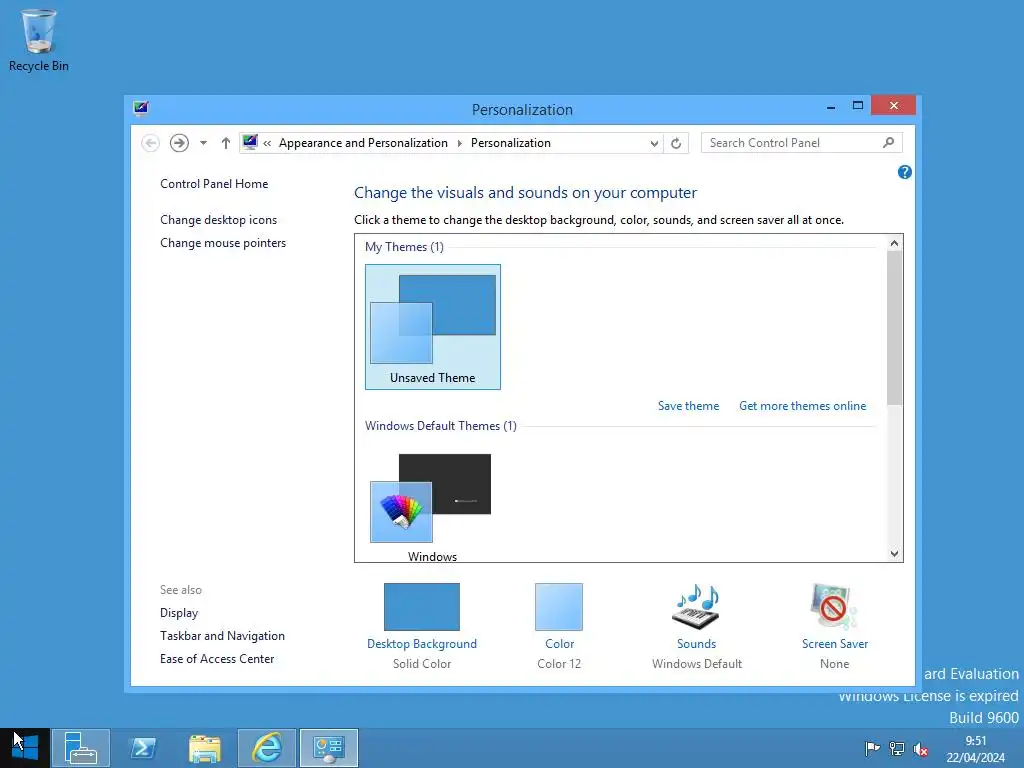Click Windows Default Themes (1) group header
The width and height of the screenshot is (1024, 768).
(x=441, y=426)
